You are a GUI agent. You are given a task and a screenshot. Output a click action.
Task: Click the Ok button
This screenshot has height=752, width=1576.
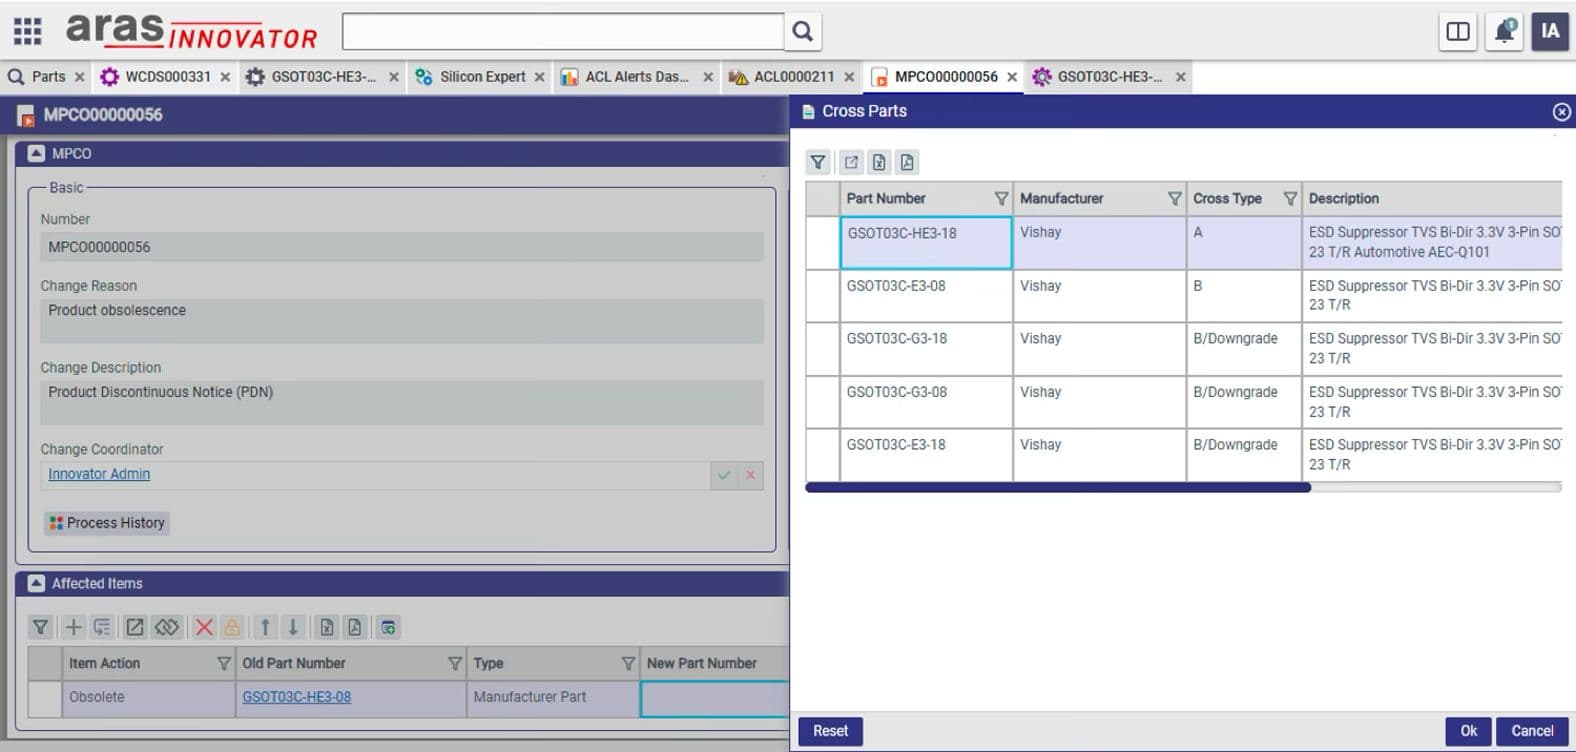(1468, 731)
